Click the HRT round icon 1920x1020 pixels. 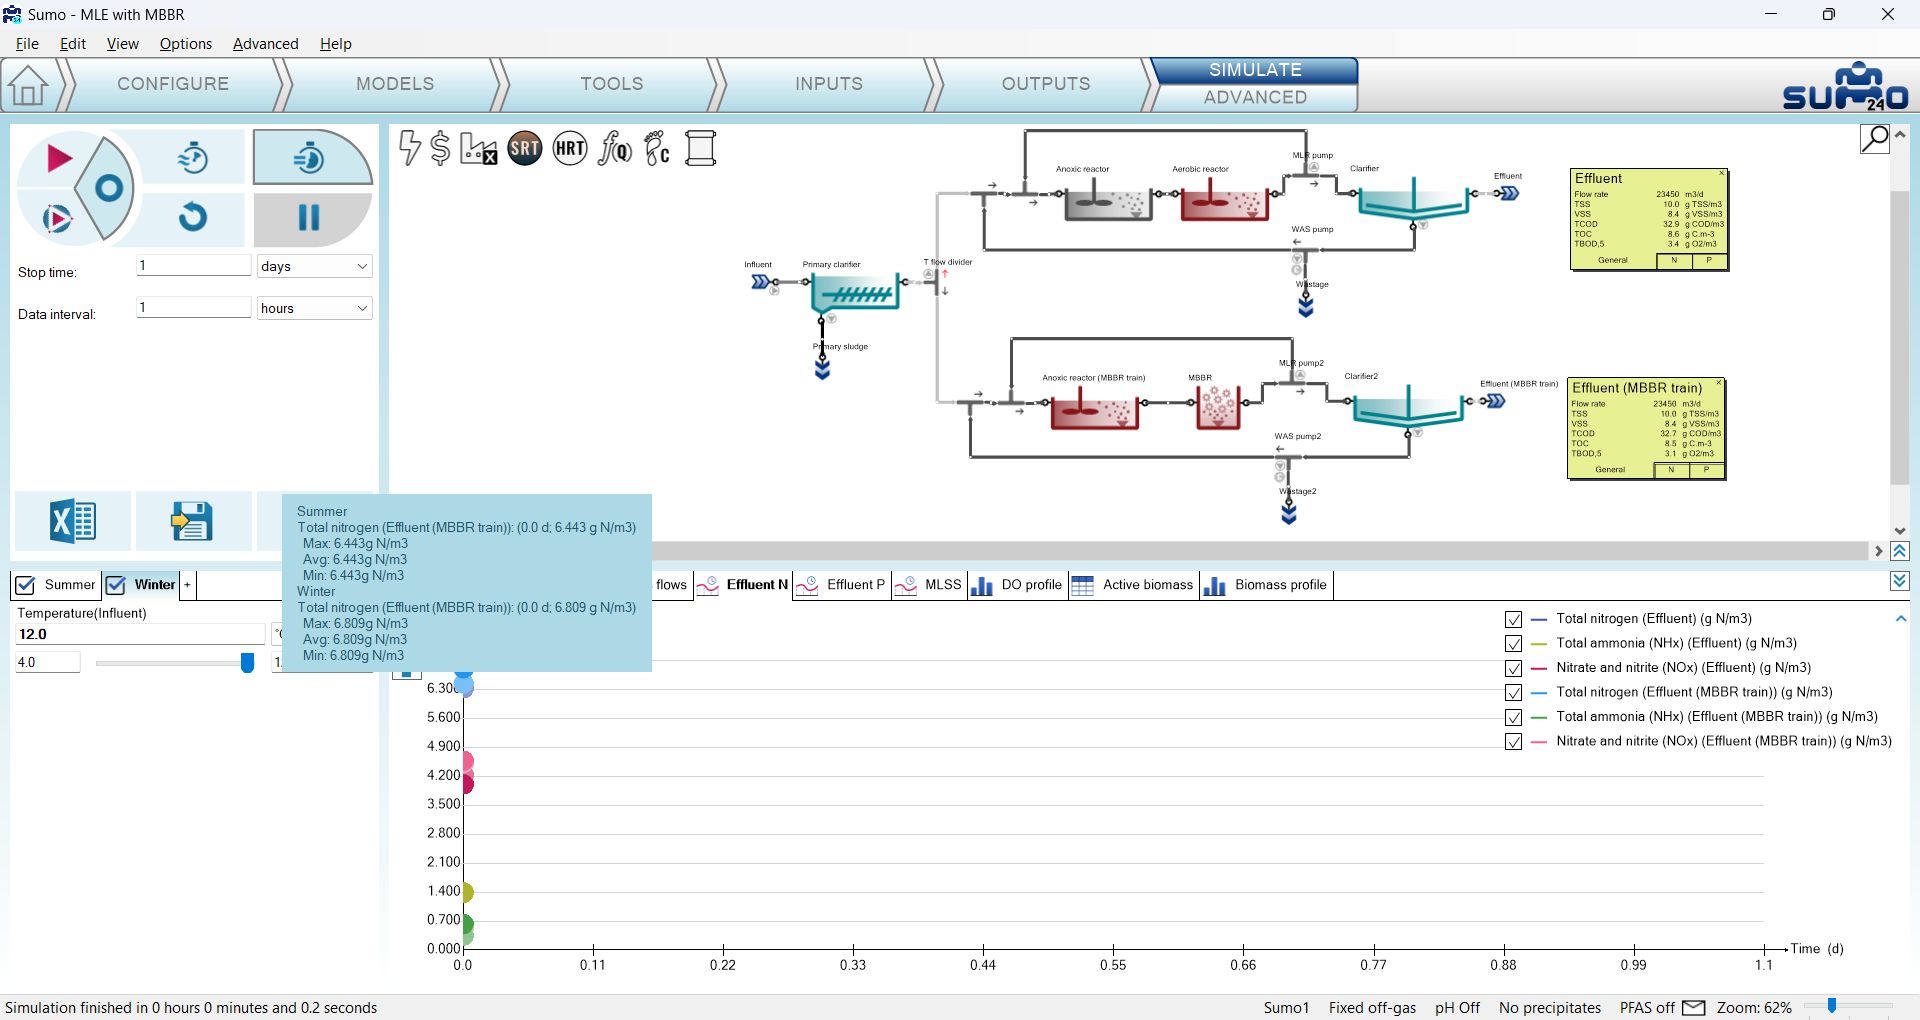coord(570,149)
